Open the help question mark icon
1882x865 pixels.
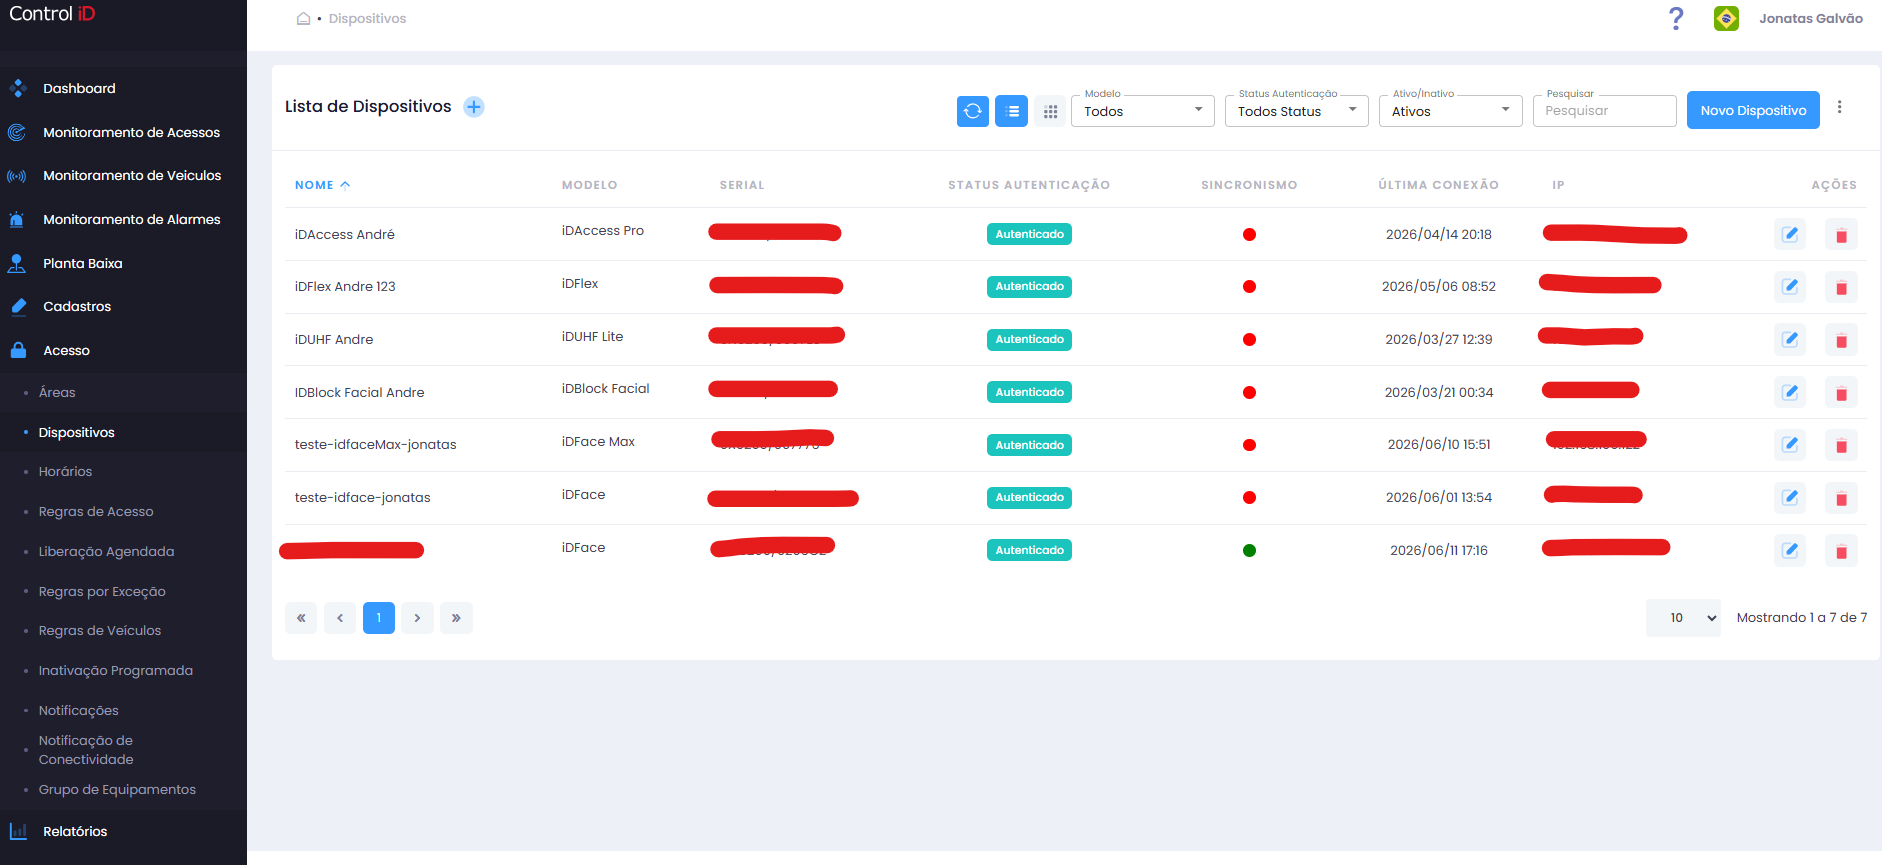[x=1676, y=18]
